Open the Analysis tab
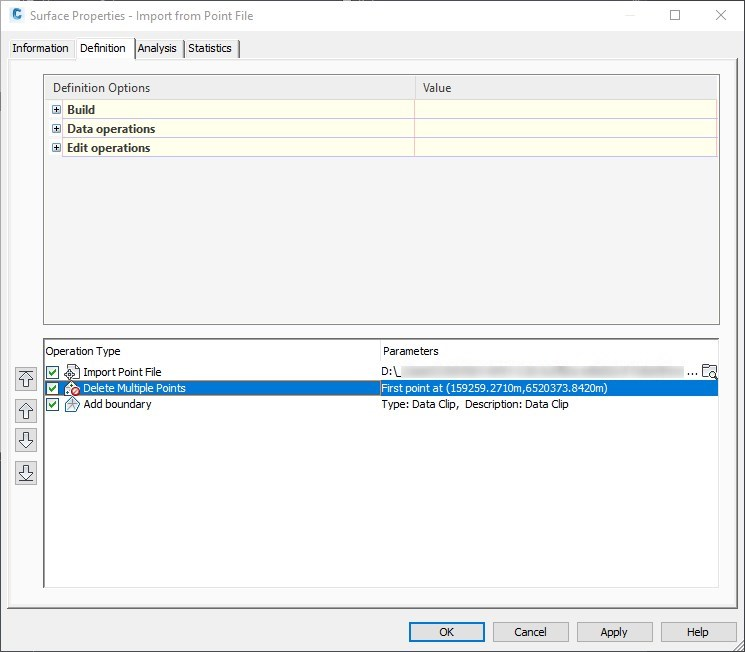 pyautogui.click(x=157, y=48)
